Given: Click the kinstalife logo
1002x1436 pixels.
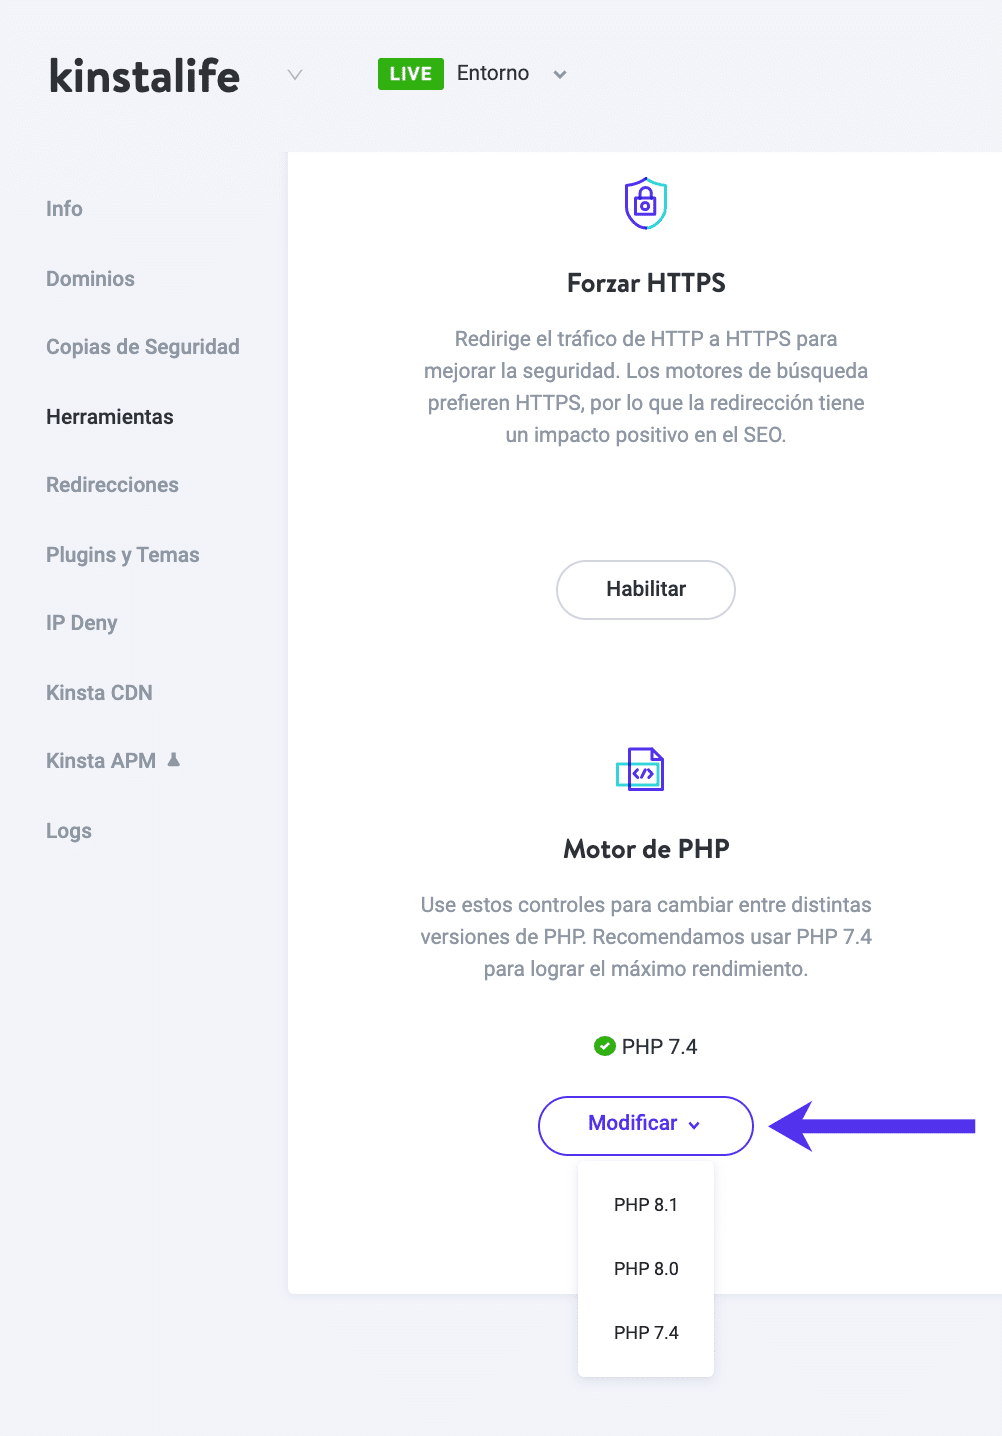Looking at the screenshot, I should [x=145, y=76].
